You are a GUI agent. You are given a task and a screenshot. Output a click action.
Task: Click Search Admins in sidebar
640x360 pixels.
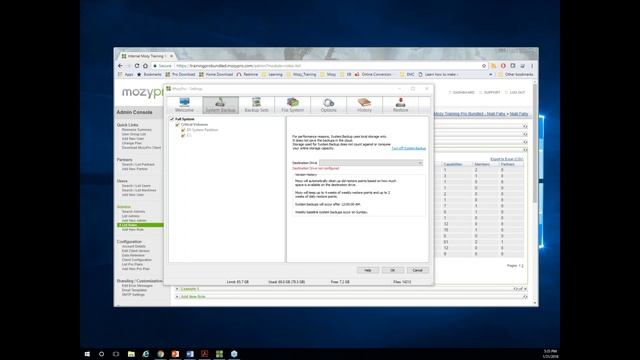click(133, 212)
